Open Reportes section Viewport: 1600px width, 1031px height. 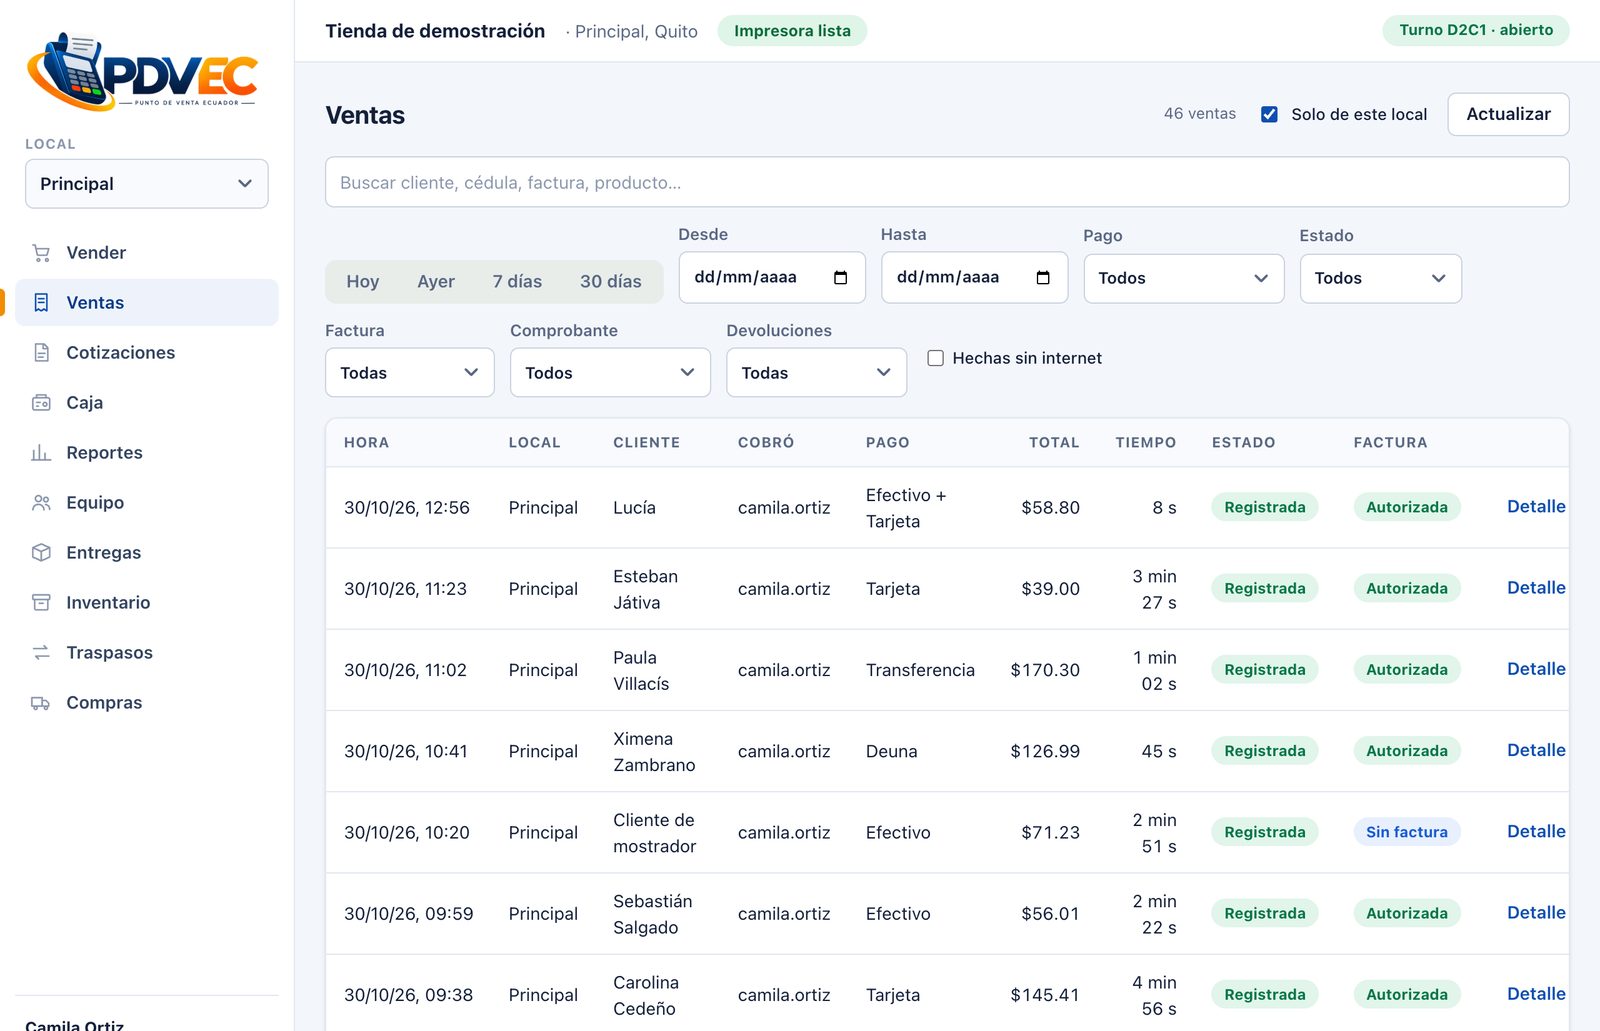pyautogui.click(x=147, y=453)
